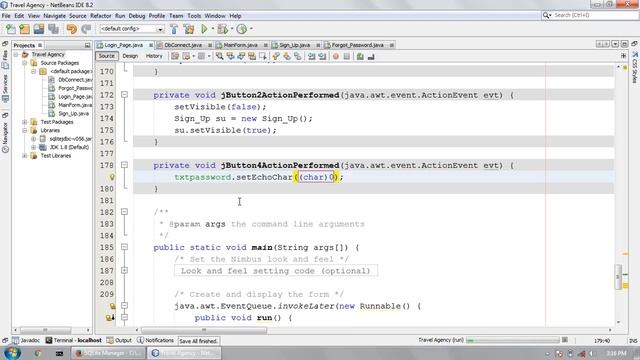Click the Previous Bookmark icon

point(276,56)
